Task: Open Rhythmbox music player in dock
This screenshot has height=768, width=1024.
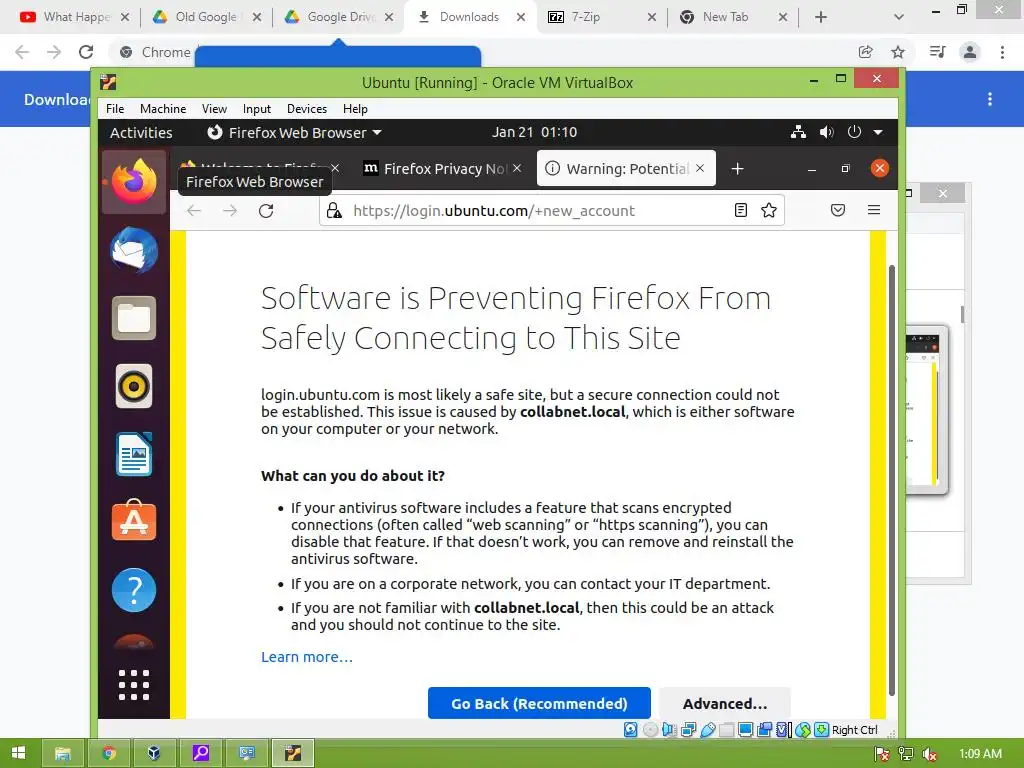Action: 134,386
